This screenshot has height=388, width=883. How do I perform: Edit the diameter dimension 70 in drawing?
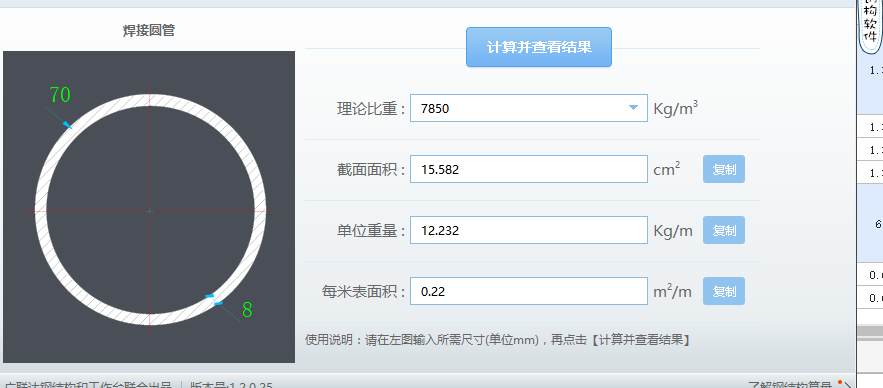[60, 95]
